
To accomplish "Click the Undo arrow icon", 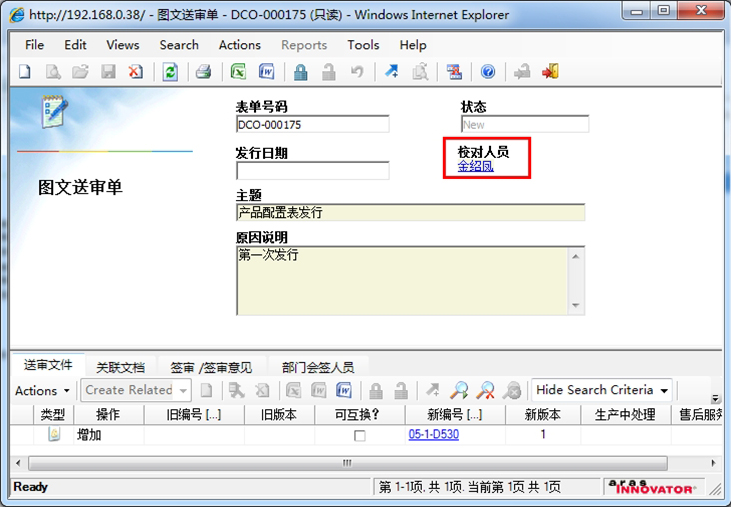I will [357, 72].
